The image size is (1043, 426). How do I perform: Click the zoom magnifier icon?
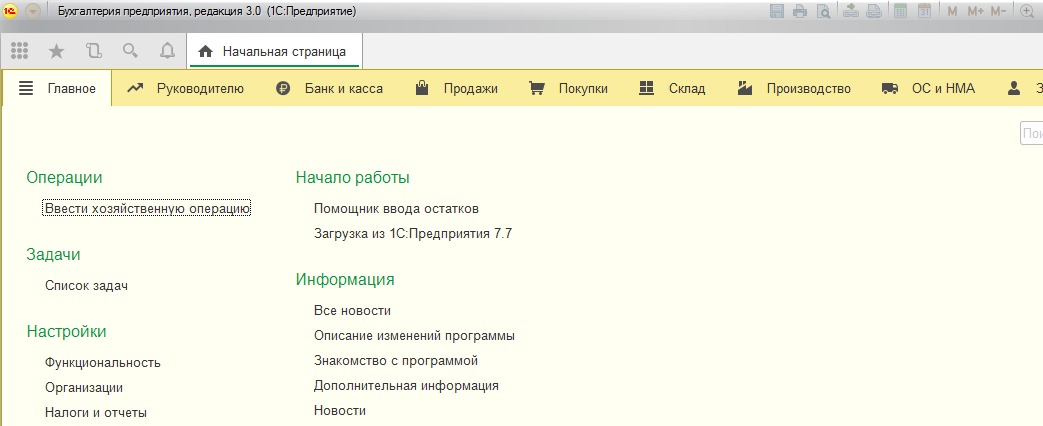point(1027,11)
